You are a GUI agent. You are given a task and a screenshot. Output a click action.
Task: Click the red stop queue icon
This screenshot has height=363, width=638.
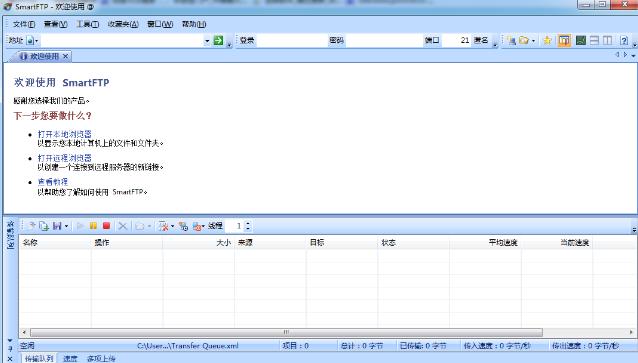[x=107, y=226]
